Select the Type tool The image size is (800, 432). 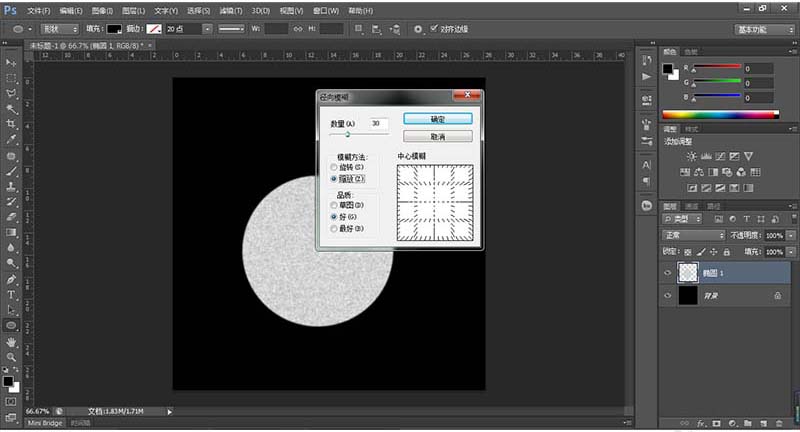tap(11, 295)
